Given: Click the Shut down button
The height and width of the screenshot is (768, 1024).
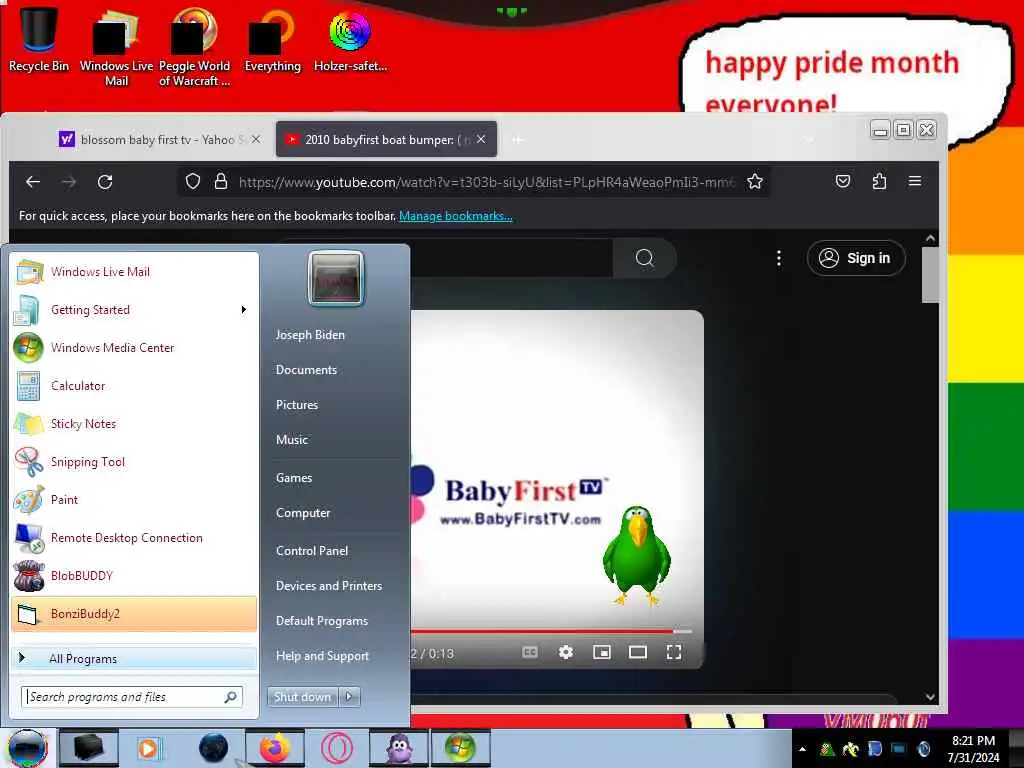Looking at the screenshot, I should coord(302,697).
